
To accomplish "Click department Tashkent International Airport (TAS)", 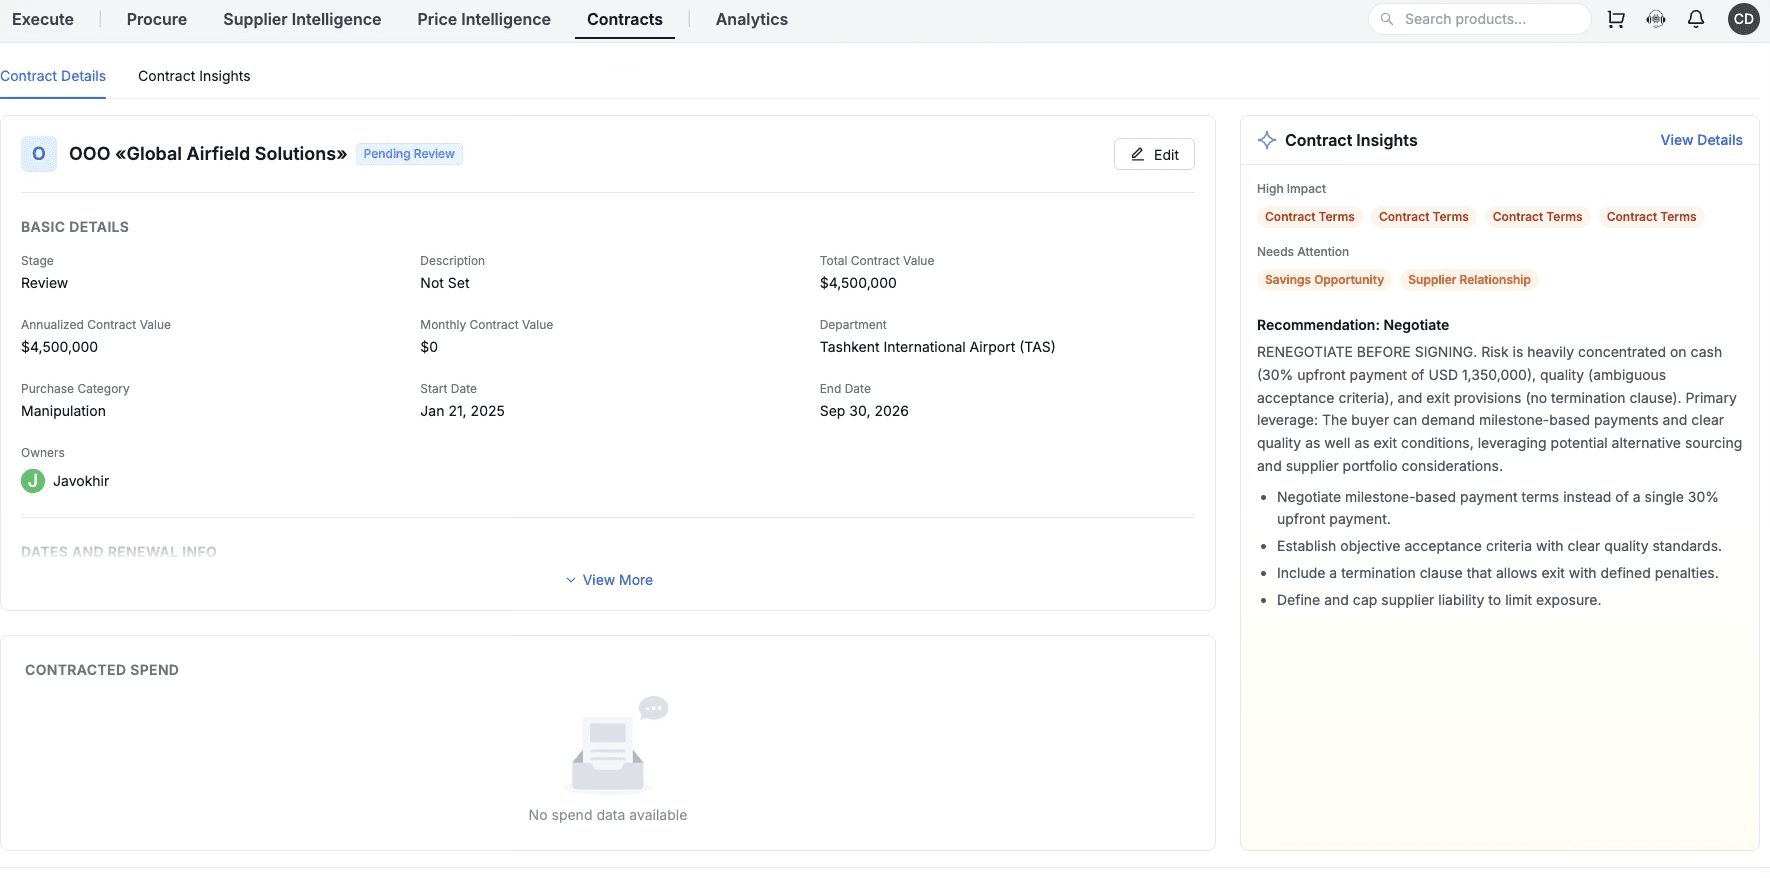I will tap(937, 347).
